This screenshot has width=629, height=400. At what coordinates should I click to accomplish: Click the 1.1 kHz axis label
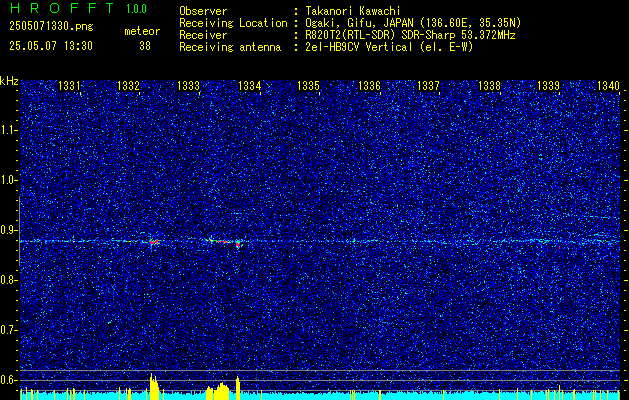click(9, 130)
